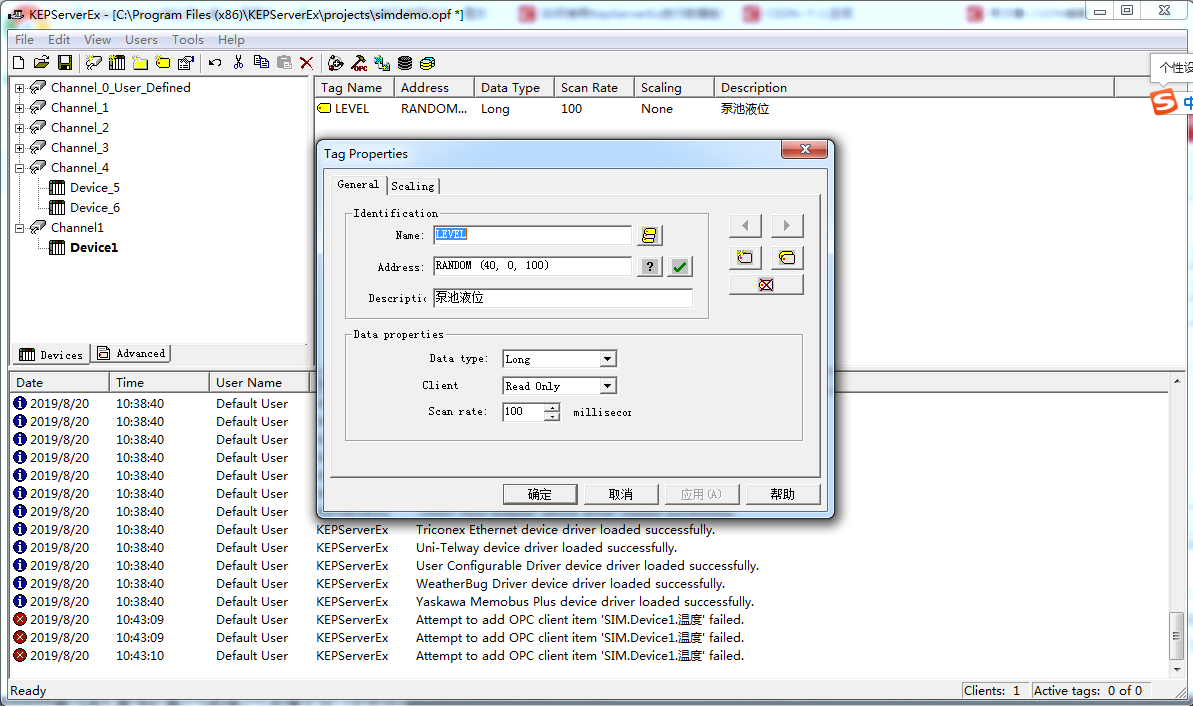Switch to the Scaling tab

(x=413, y=186)
